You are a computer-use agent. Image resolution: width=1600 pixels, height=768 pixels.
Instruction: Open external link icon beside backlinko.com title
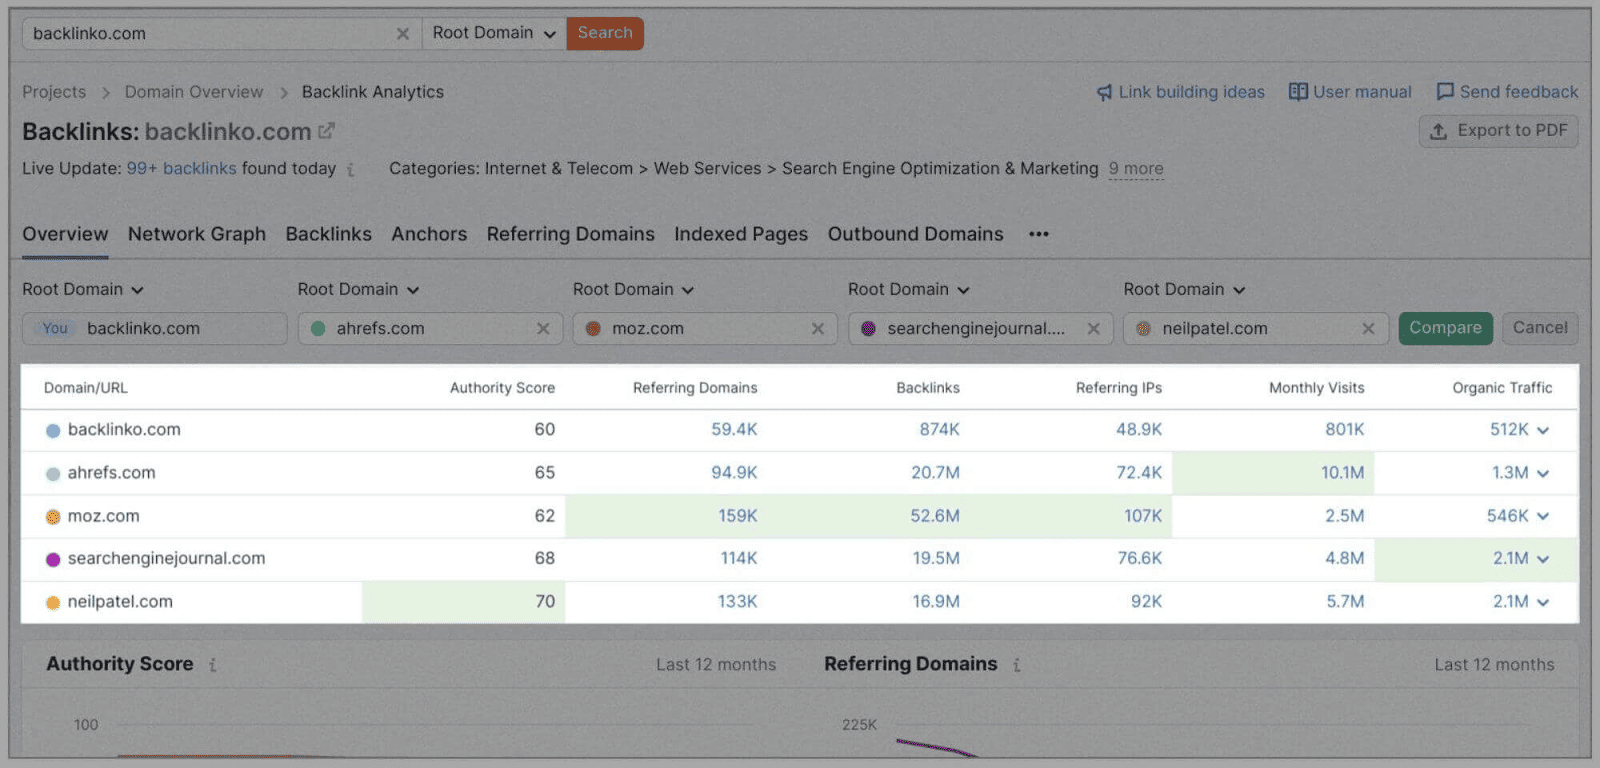pyautogui.click(x=326, y=131)
